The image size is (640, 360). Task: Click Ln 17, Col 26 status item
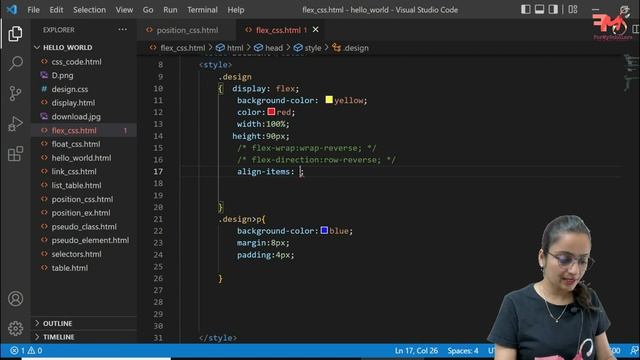[416, 350]
